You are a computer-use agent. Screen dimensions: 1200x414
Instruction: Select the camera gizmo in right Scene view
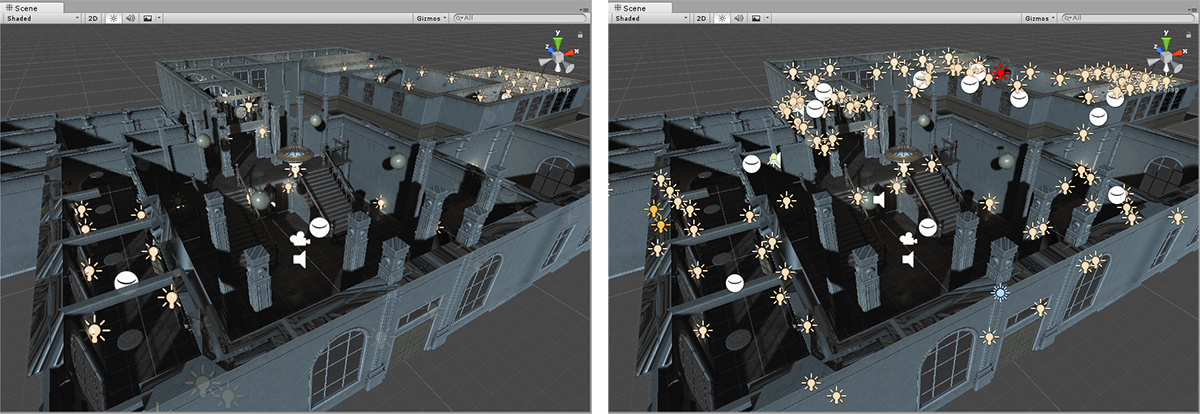click(x=907, y=238)
